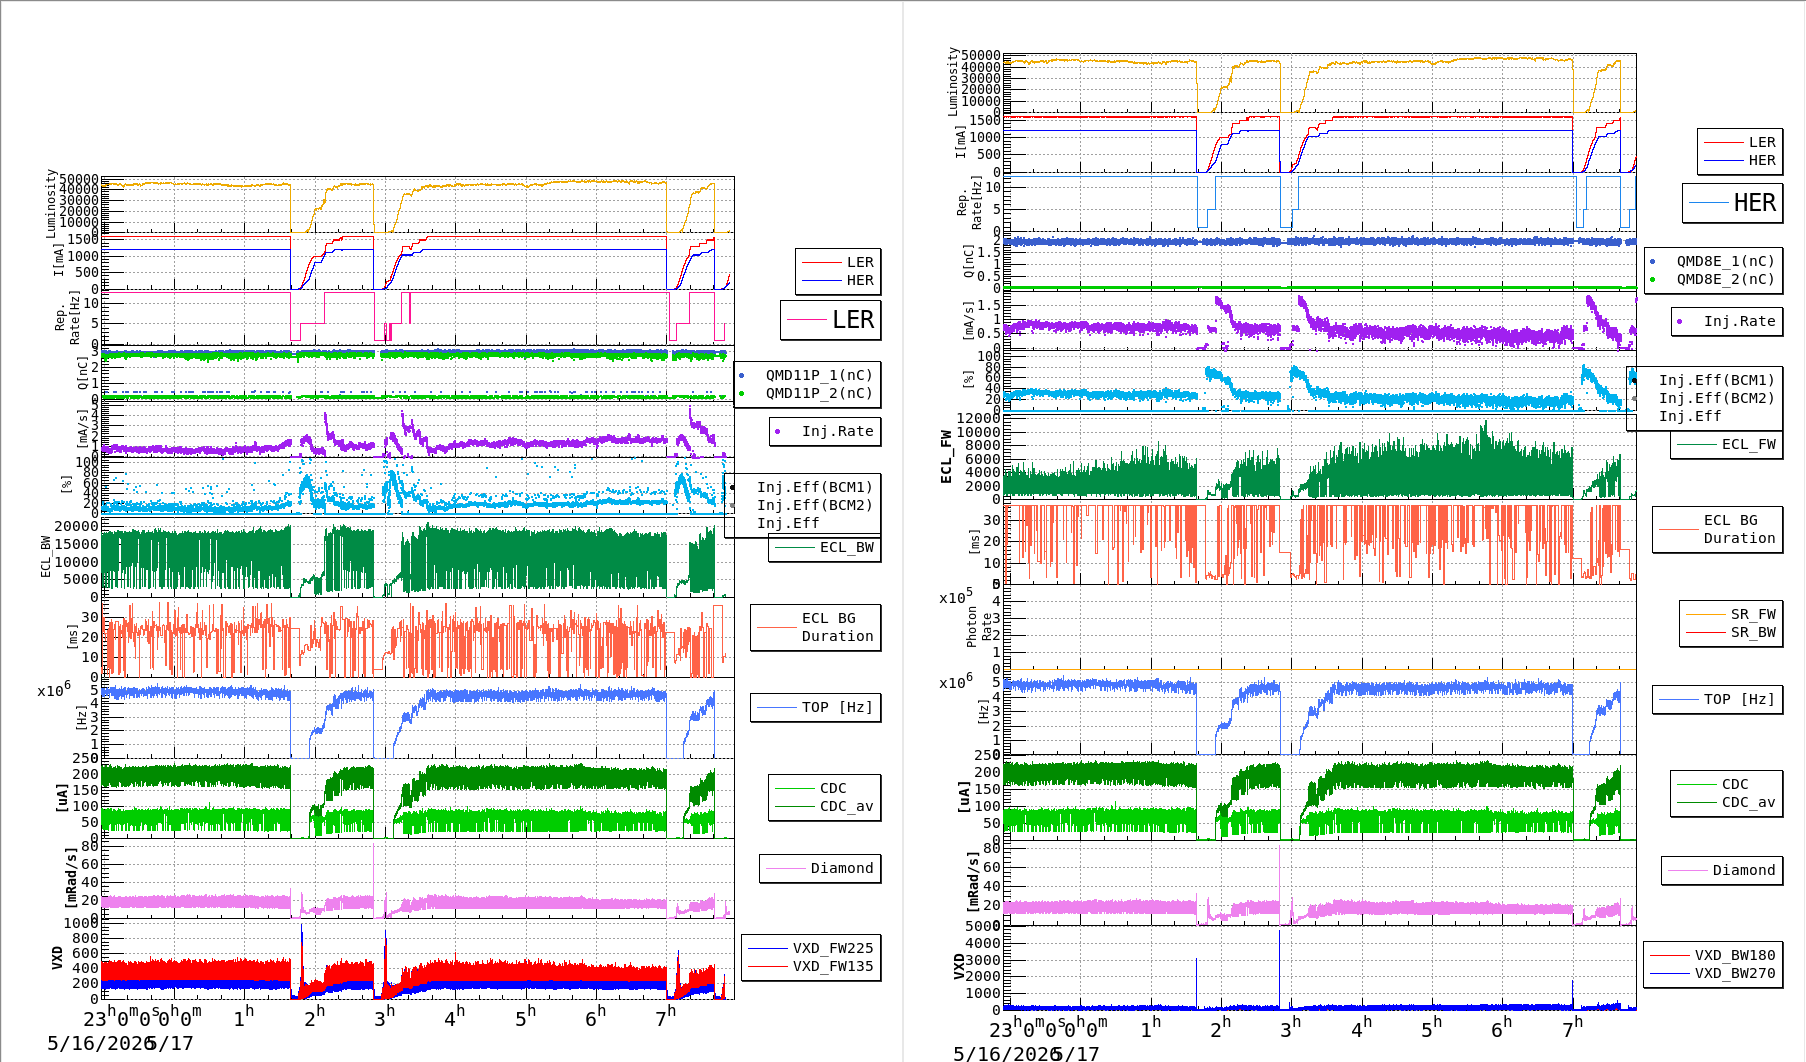This screenshot has height=1062, width=1806.
Task: Click right ECL BG Duration legend
Action: click(1718, 529)
